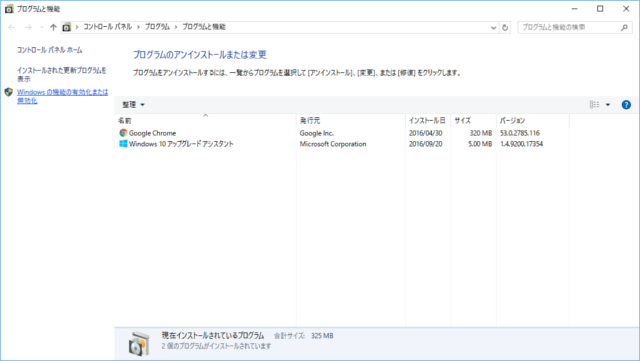Click the installed programs box icon
Image resolution: width=640 pixels, height=361 pixels.
139,343
